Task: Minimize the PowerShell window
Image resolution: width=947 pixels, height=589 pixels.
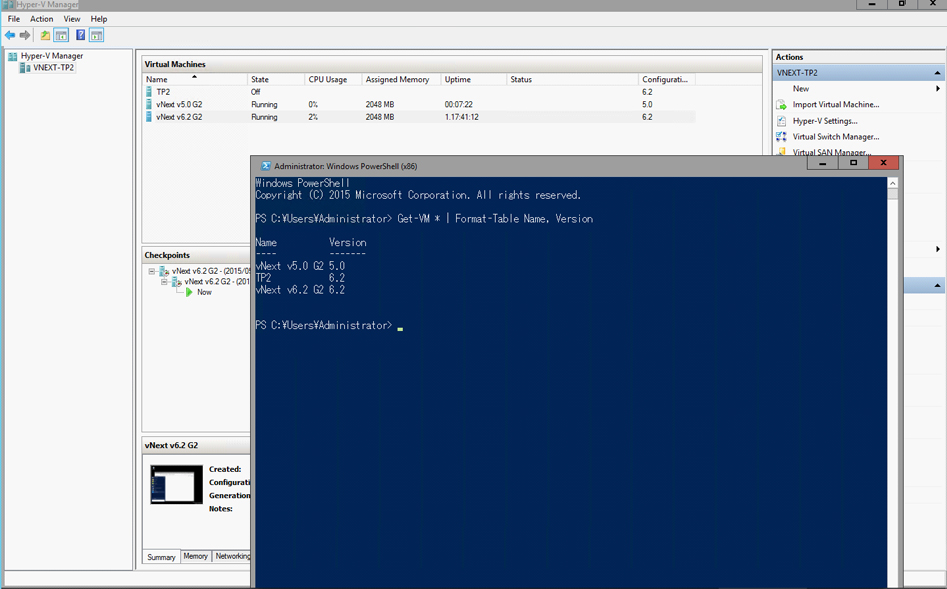Action: click(x=823, y=163)
